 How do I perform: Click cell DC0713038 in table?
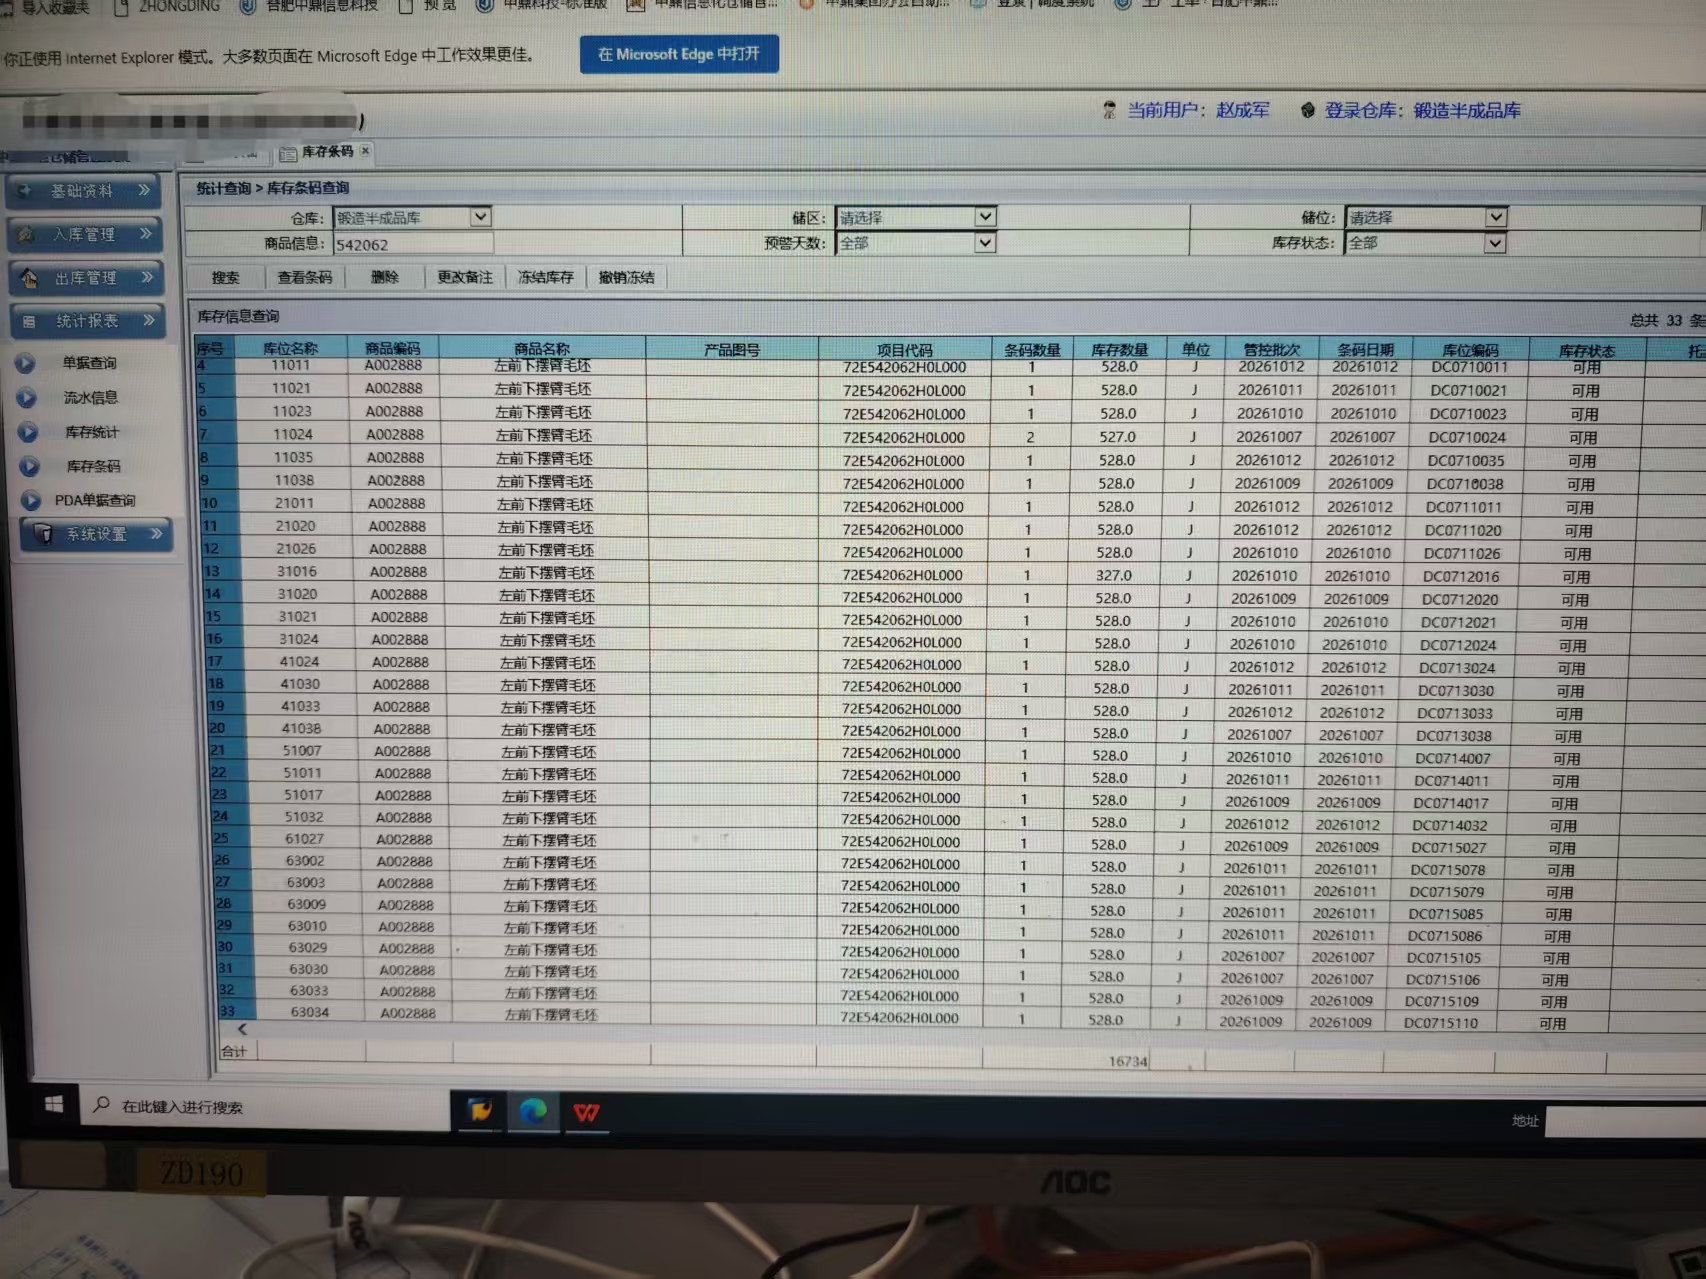pyautogui.click(x=1453, y=735)
